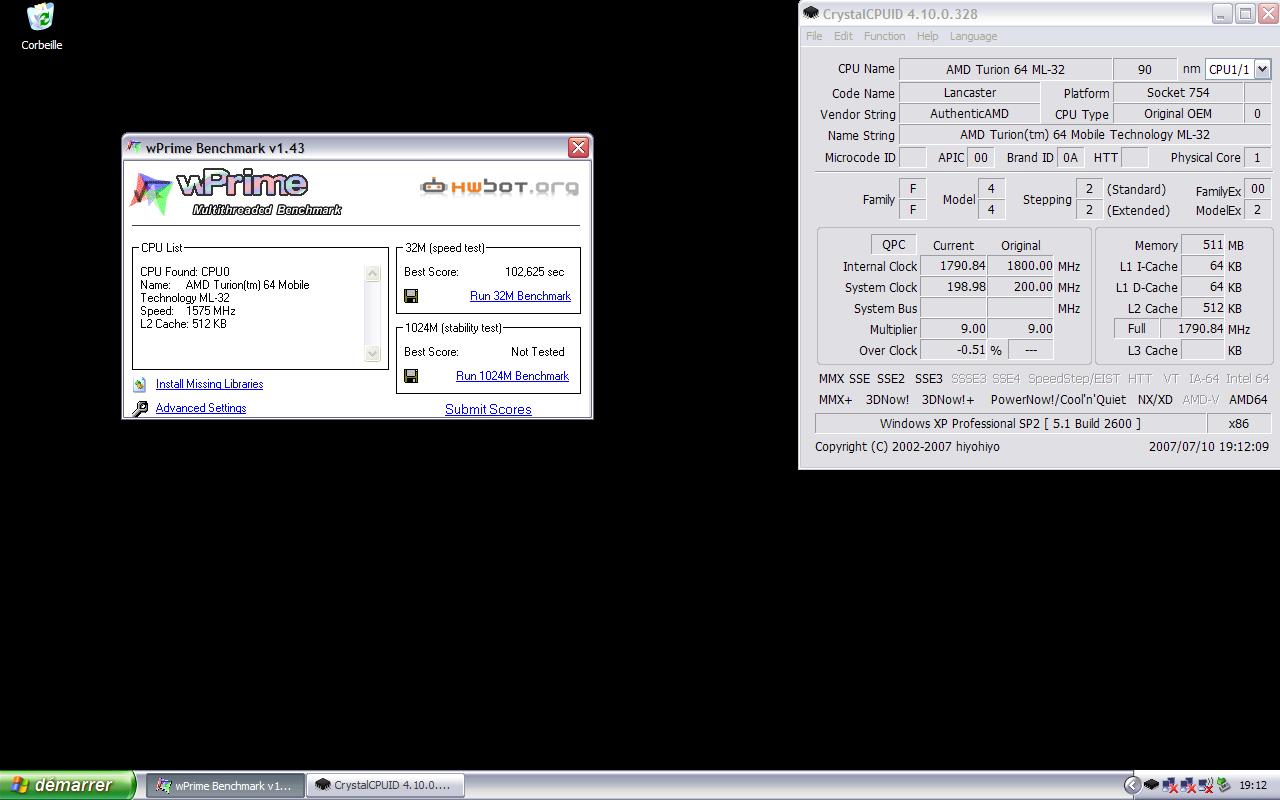The height and width of the screenshot is (800, 1280).
Task: Click the QPC button in CrystalCPUID
Action: click(893, 245)
